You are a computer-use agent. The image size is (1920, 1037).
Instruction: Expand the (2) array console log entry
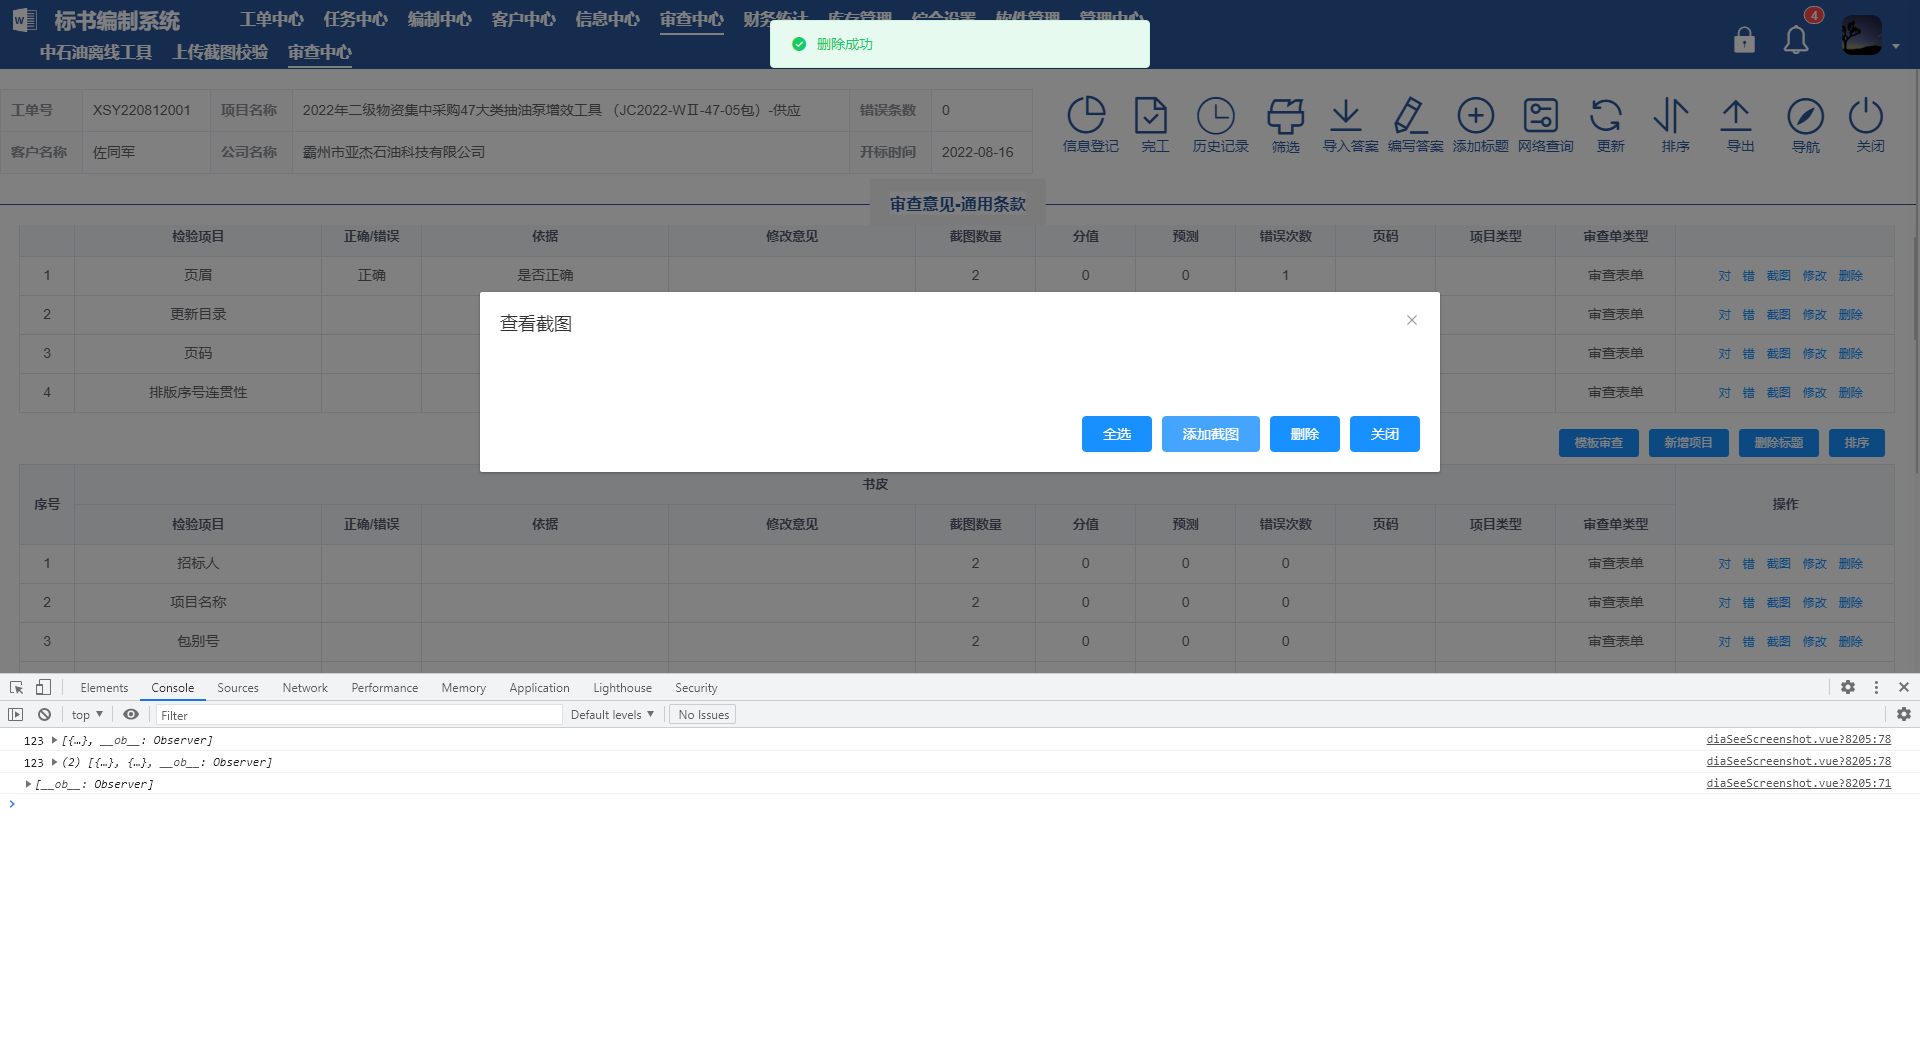[54, 762]
